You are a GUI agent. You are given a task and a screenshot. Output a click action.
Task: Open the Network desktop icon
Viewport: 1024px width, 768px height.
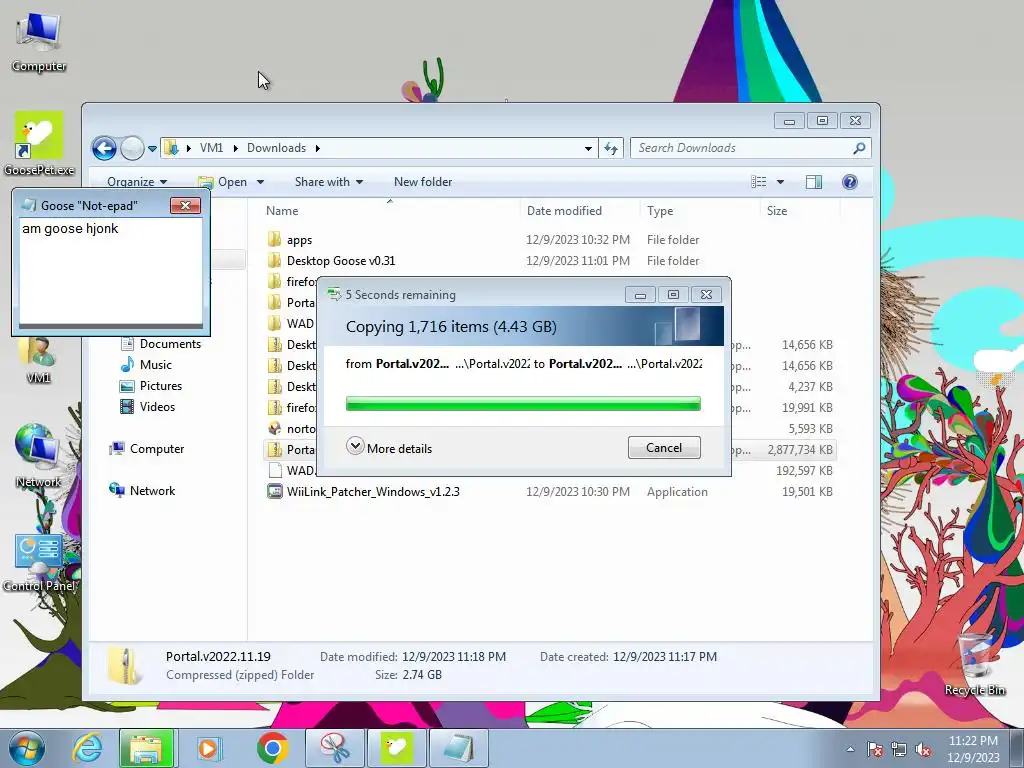[39, 456]
